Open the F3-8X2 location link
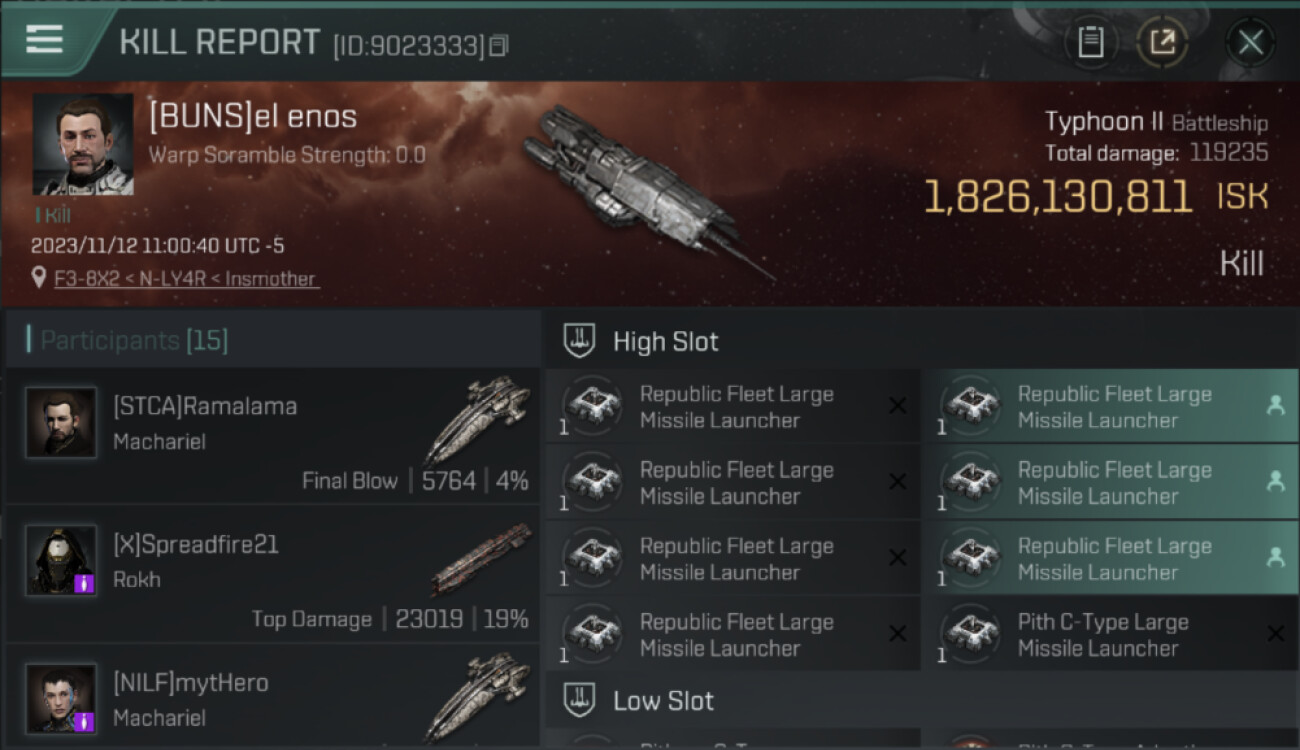The height and width of the screenshot is (750, 1300). tap(186, 279)
